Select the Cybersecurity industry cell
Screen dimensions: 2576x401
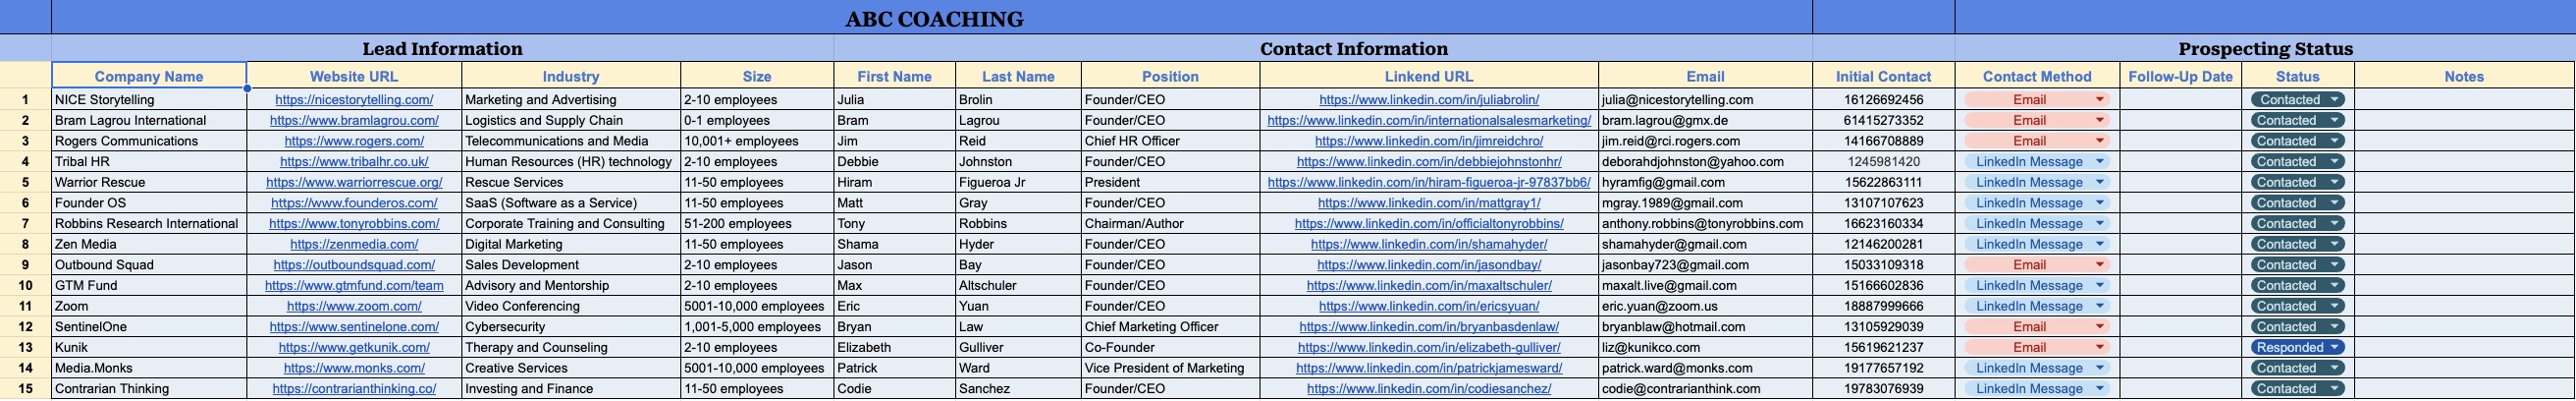[x=570, y=327]
